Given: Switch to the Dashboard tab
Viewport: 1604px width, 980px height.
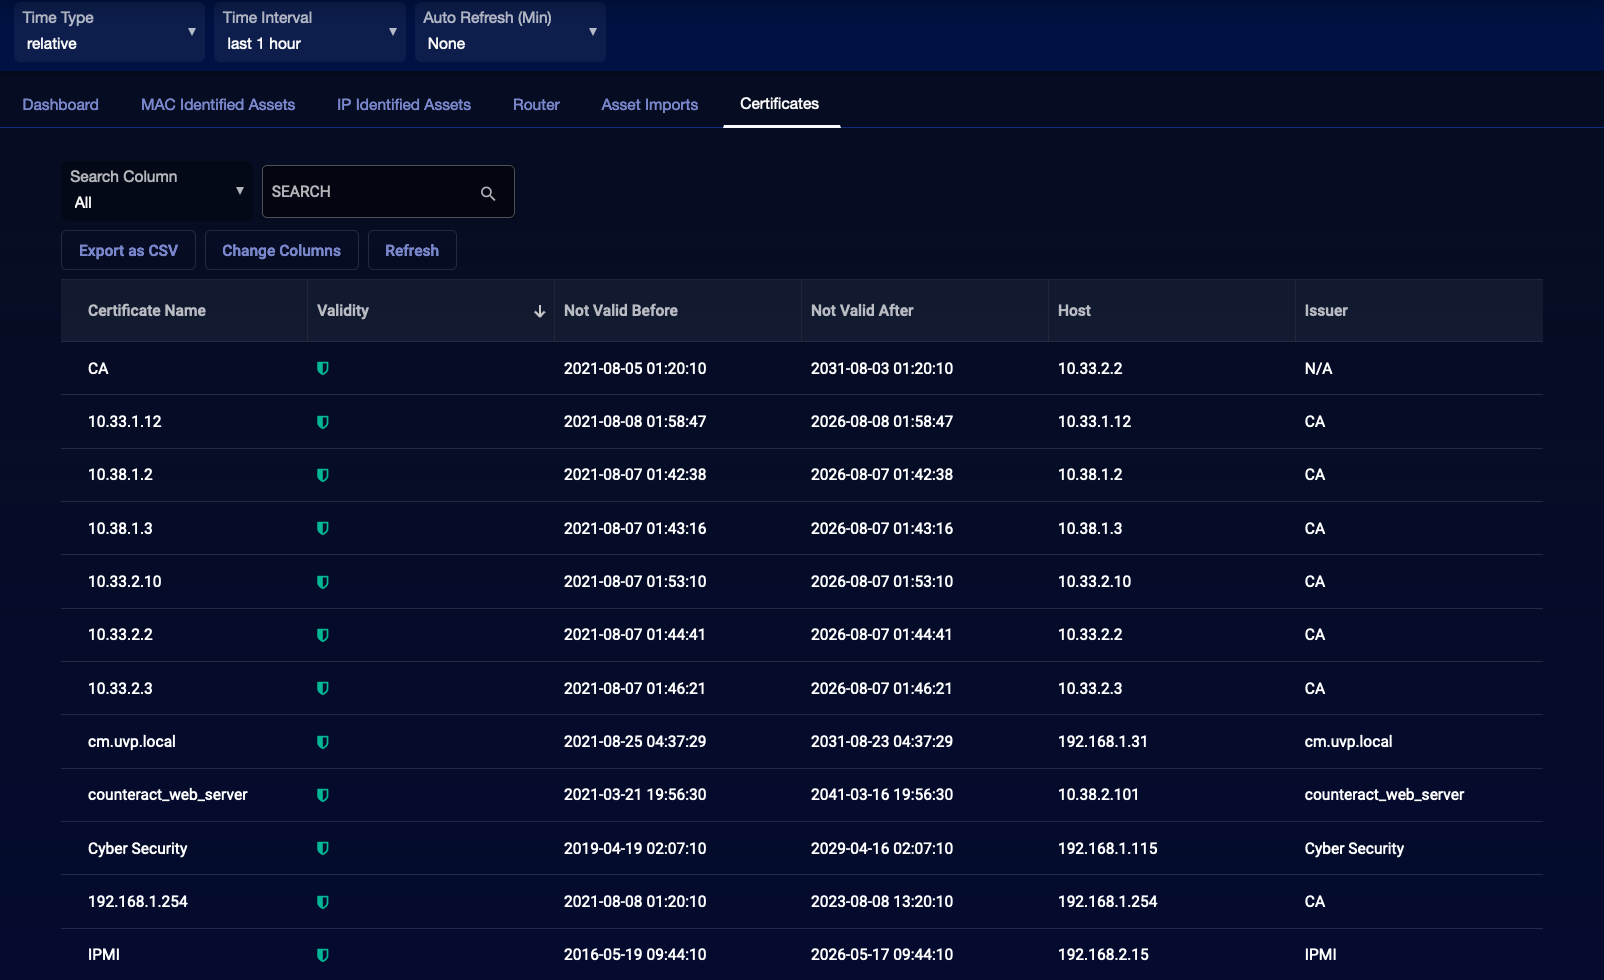Looking at the screenshot, I should (x=61, y=105).
